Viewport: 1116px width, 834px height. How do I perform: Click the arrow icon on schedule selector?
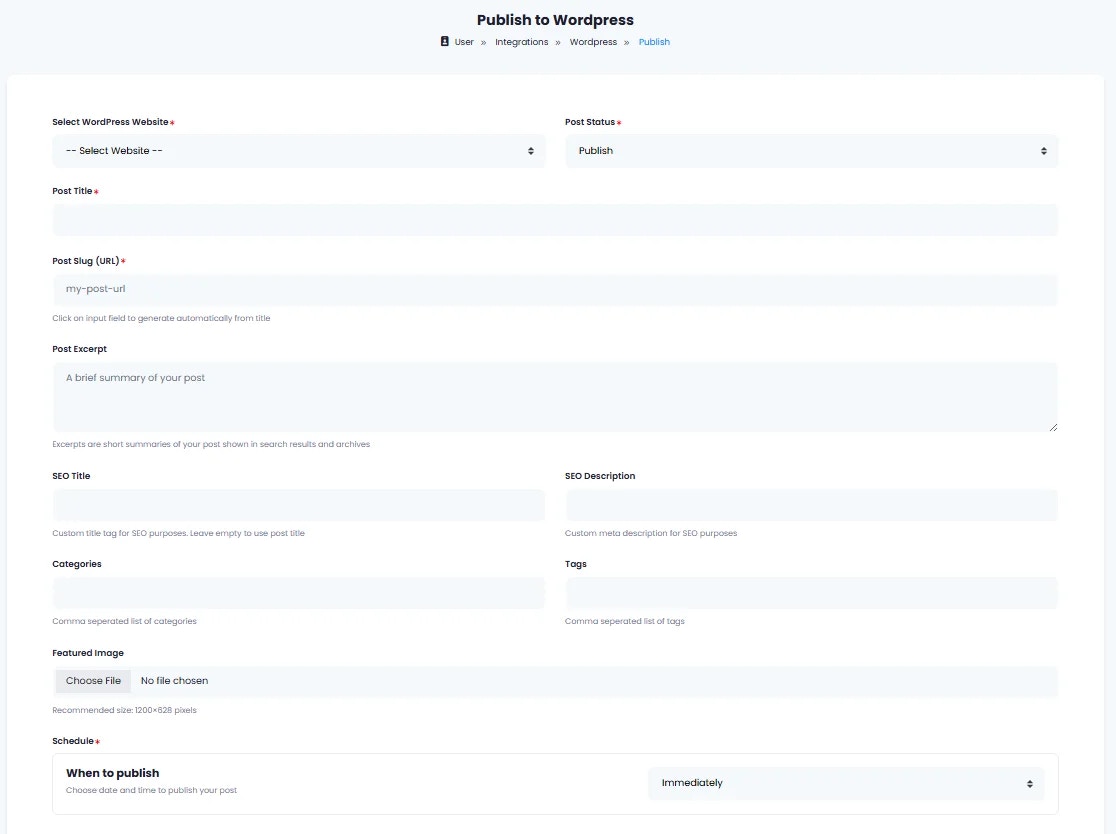[x=1029, y=783]
